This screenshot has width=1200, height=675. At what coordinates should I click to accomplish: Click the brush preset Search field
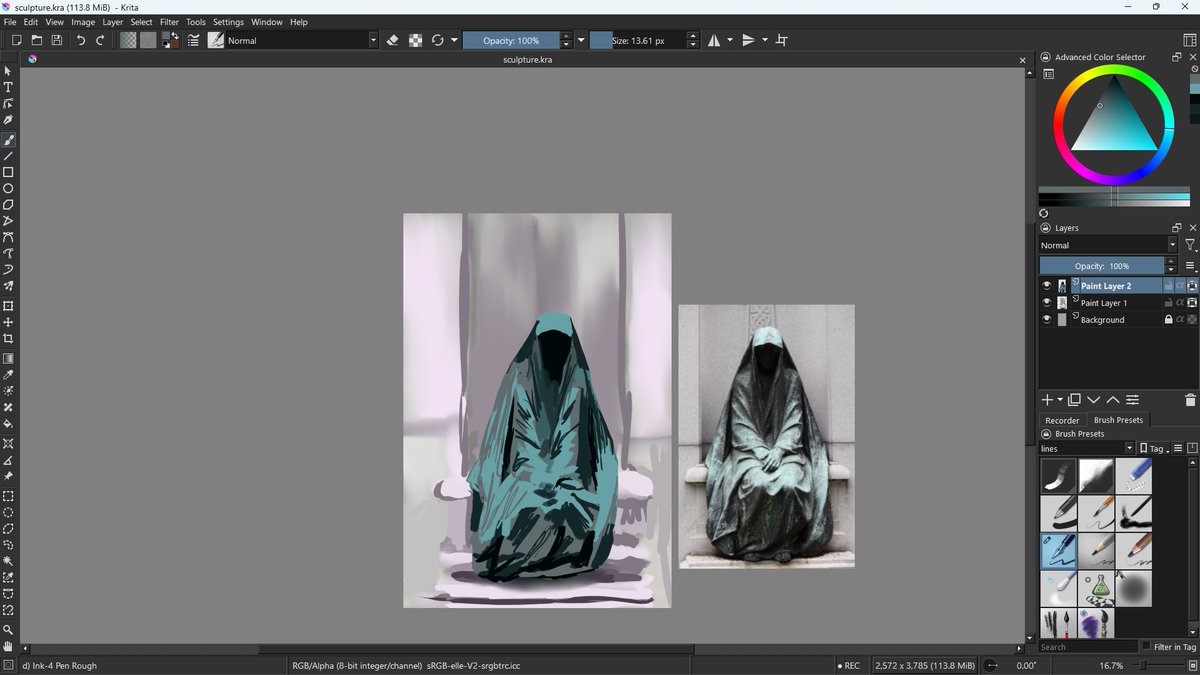pos(1088,647)
